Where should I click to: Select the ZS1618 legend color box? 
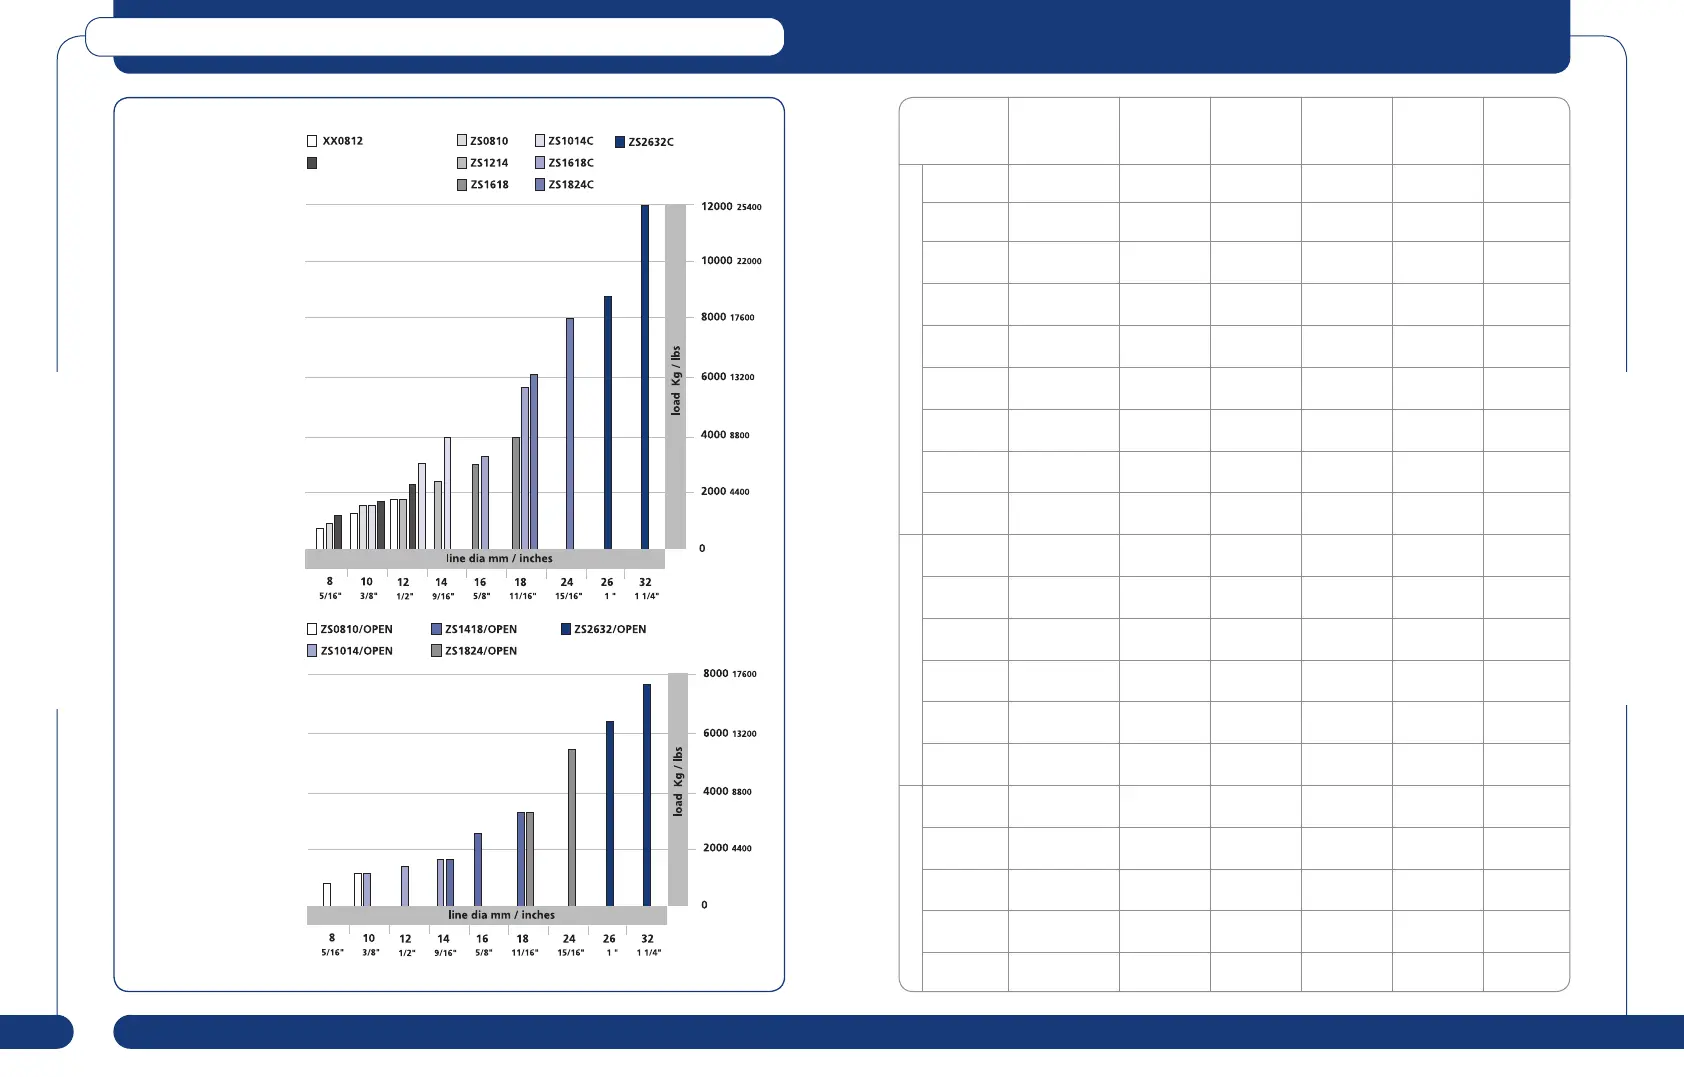pos(462,185)
